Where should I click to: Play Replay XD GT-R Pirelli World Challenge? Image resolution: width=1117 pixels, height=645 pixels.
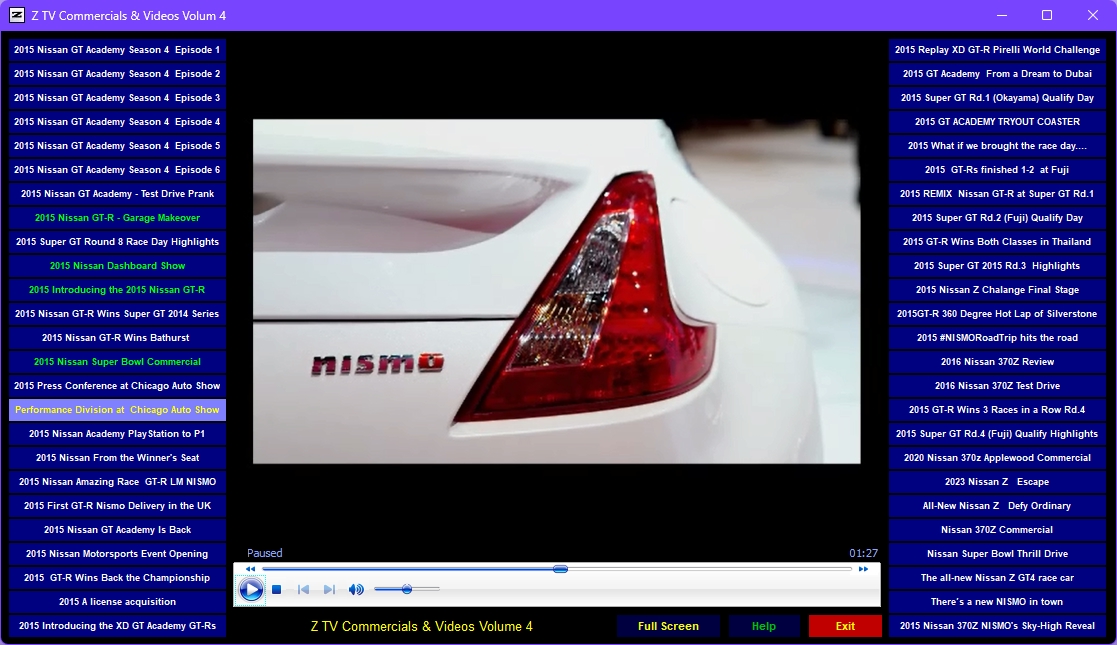pyautogui.click(x=997, y=50)
